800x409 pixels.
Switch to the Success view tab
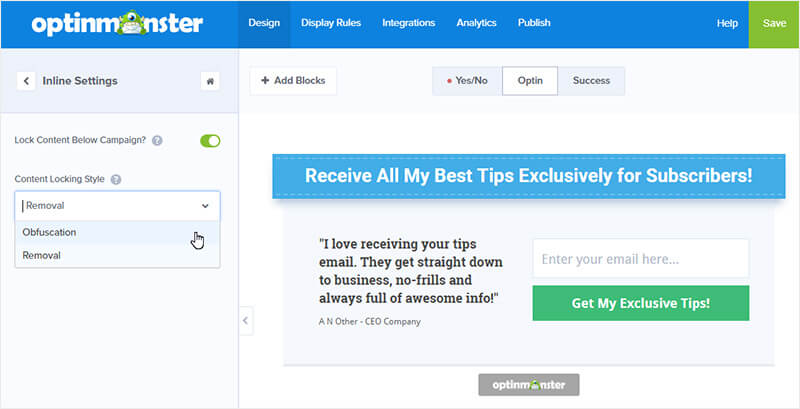point(591,81)
